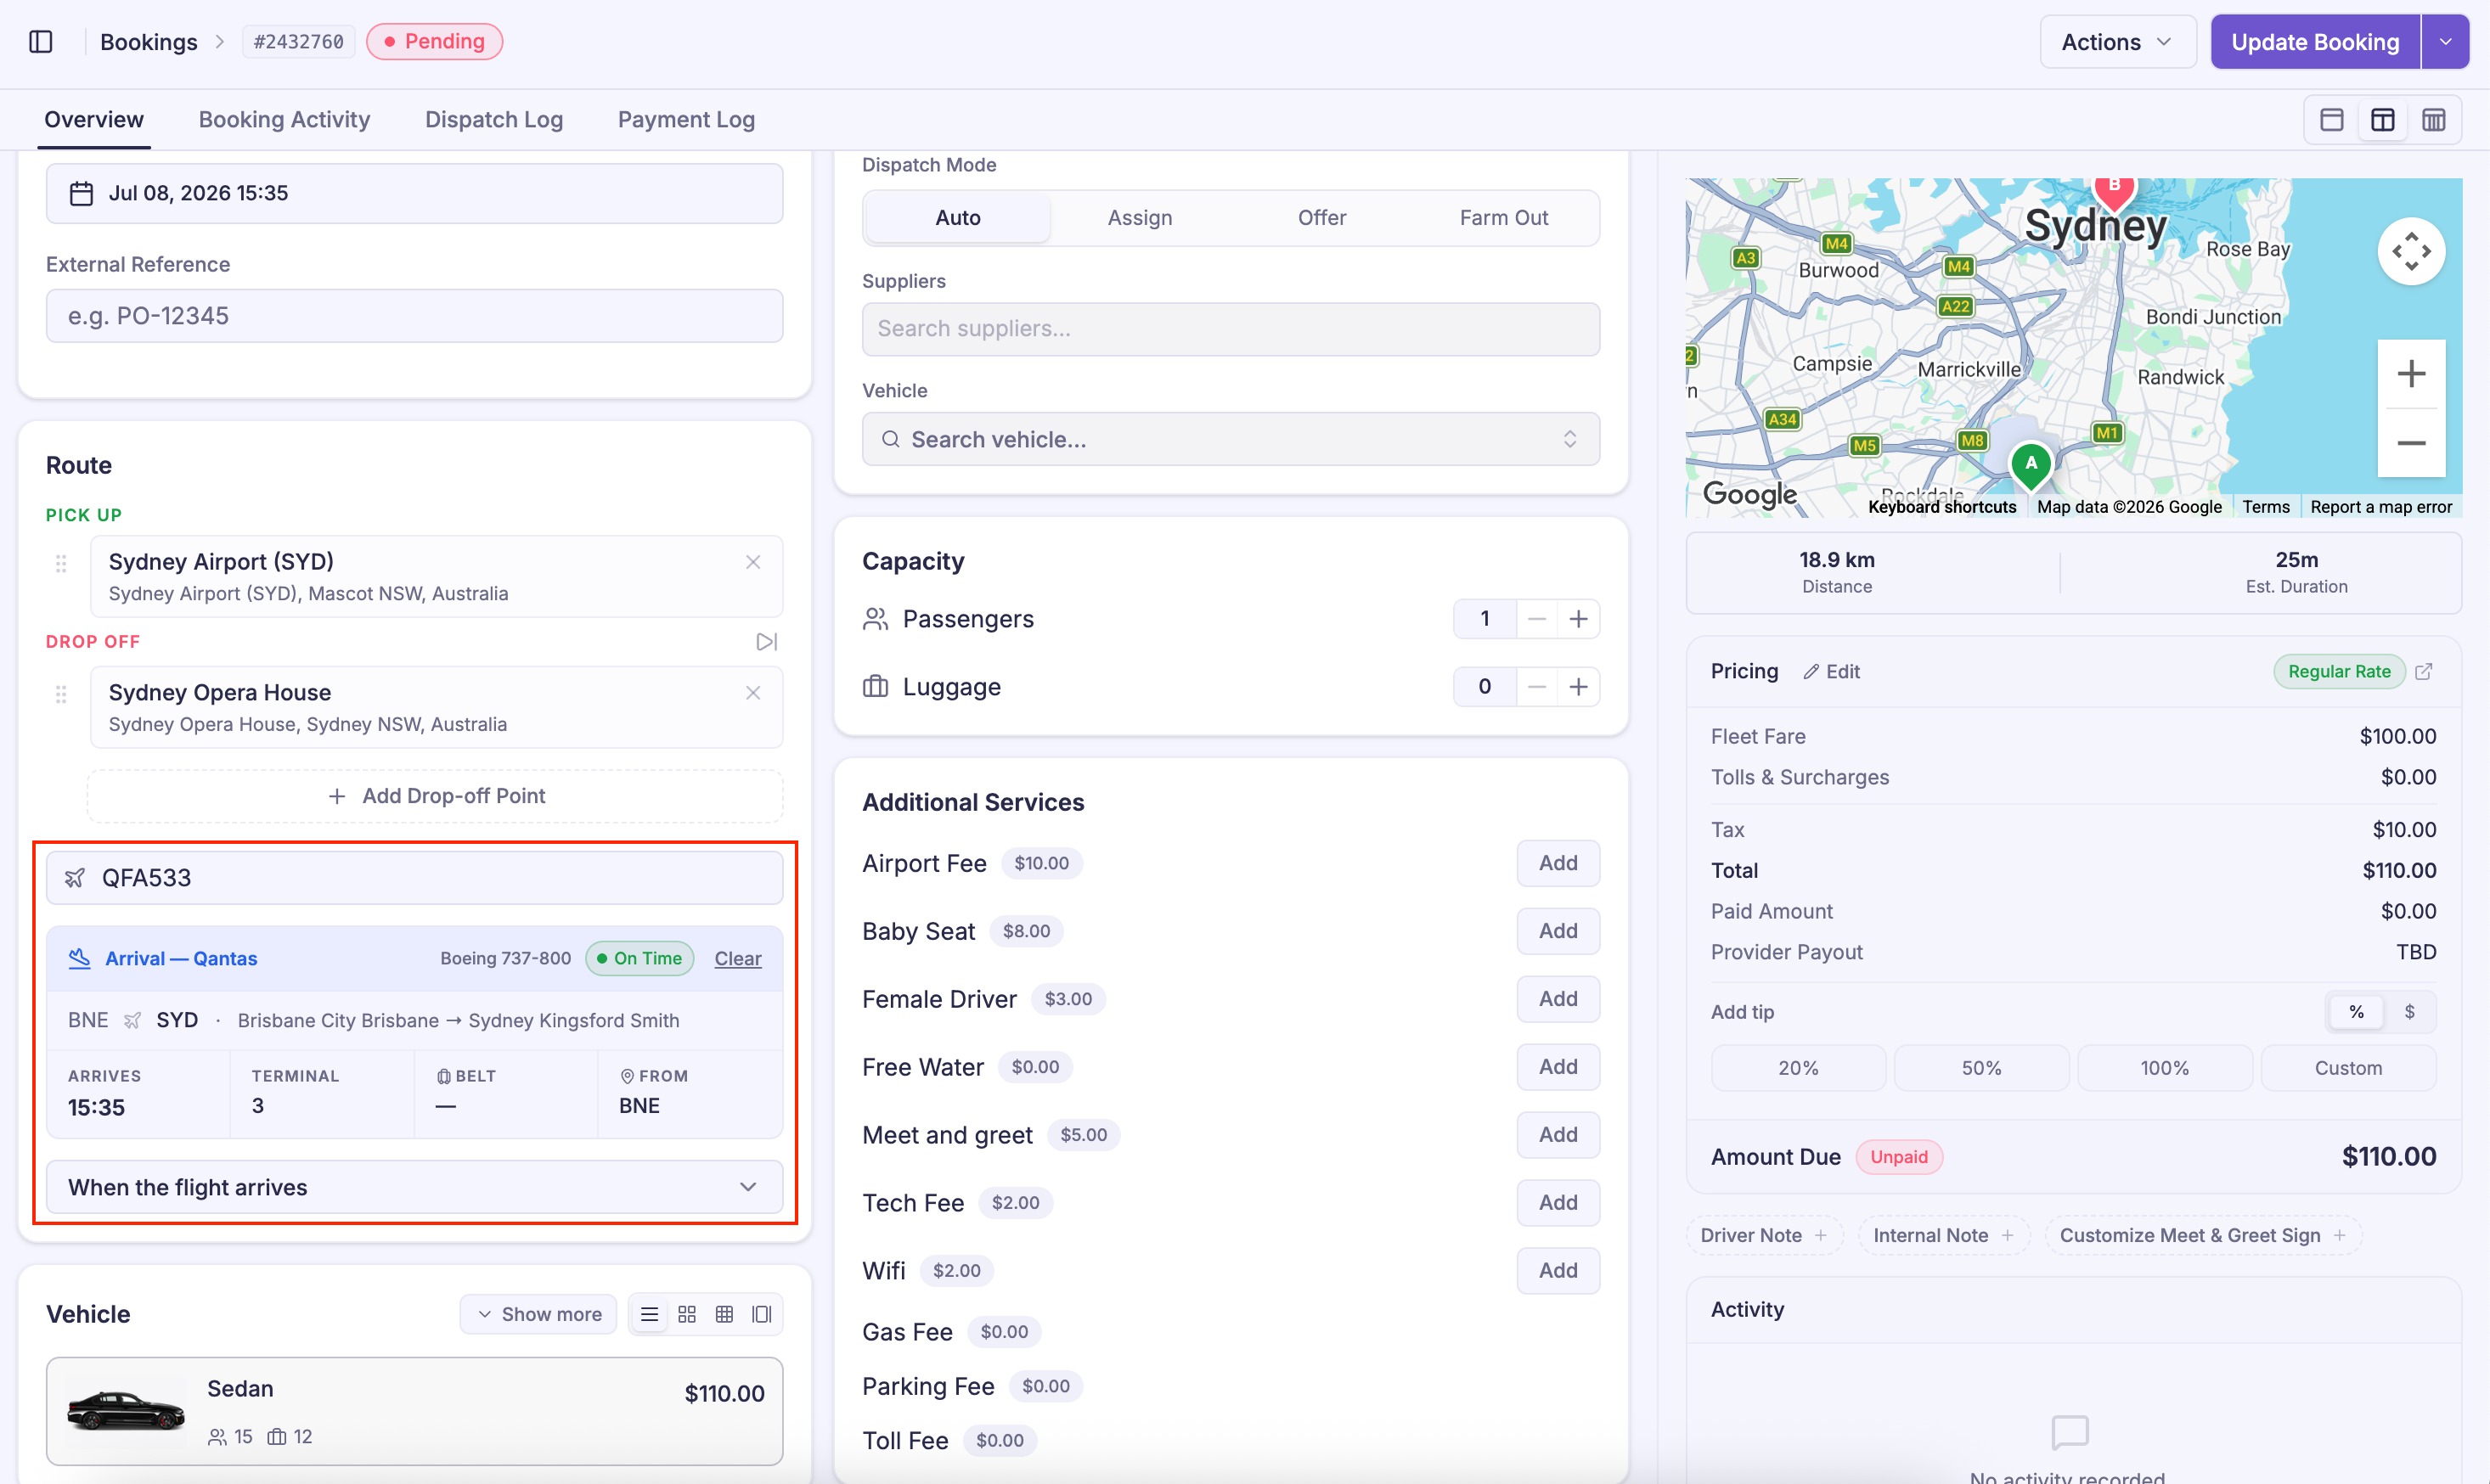
Task: Open the Actions dropdown
Action: [x=2118, y=42]
